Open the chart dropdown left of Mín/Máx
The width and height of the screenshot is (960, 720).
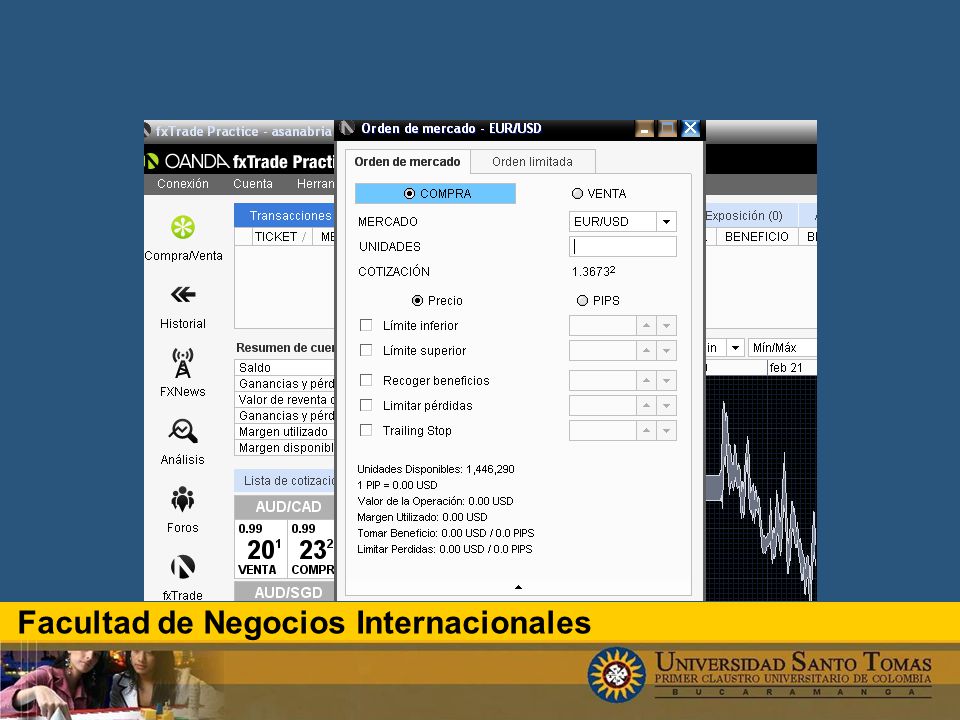735,348
